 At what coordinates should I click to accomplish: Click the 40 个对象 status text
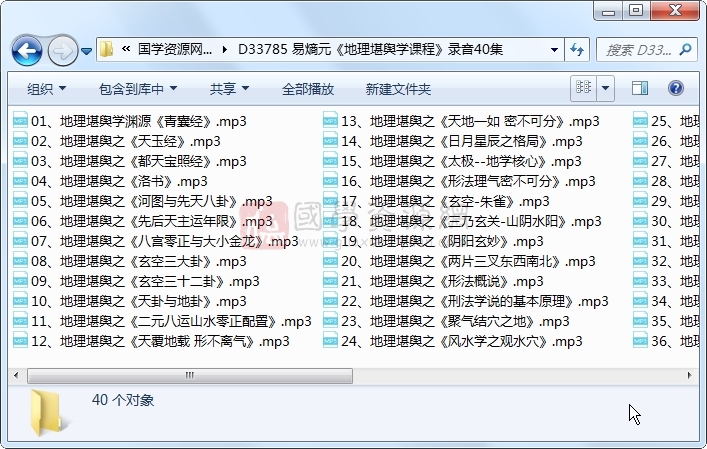click(x=123, y=400)
